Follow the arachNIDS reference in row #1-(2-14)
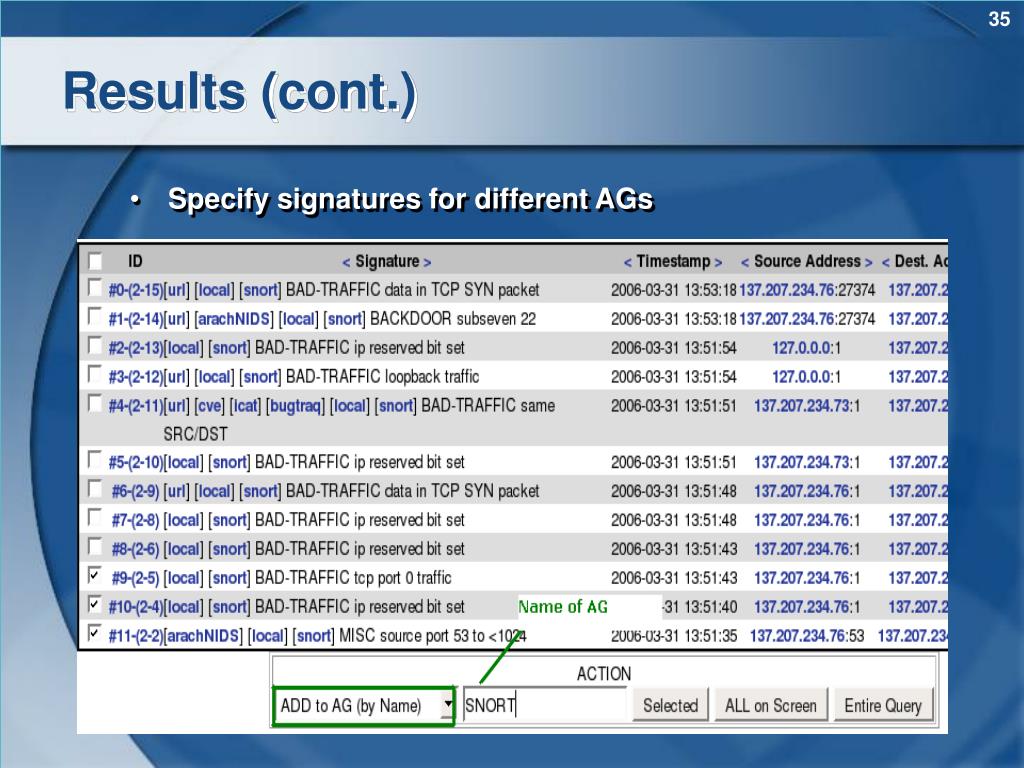Image resolution: width=1024 pixels, height=768 pixels. tap(234, 319)
